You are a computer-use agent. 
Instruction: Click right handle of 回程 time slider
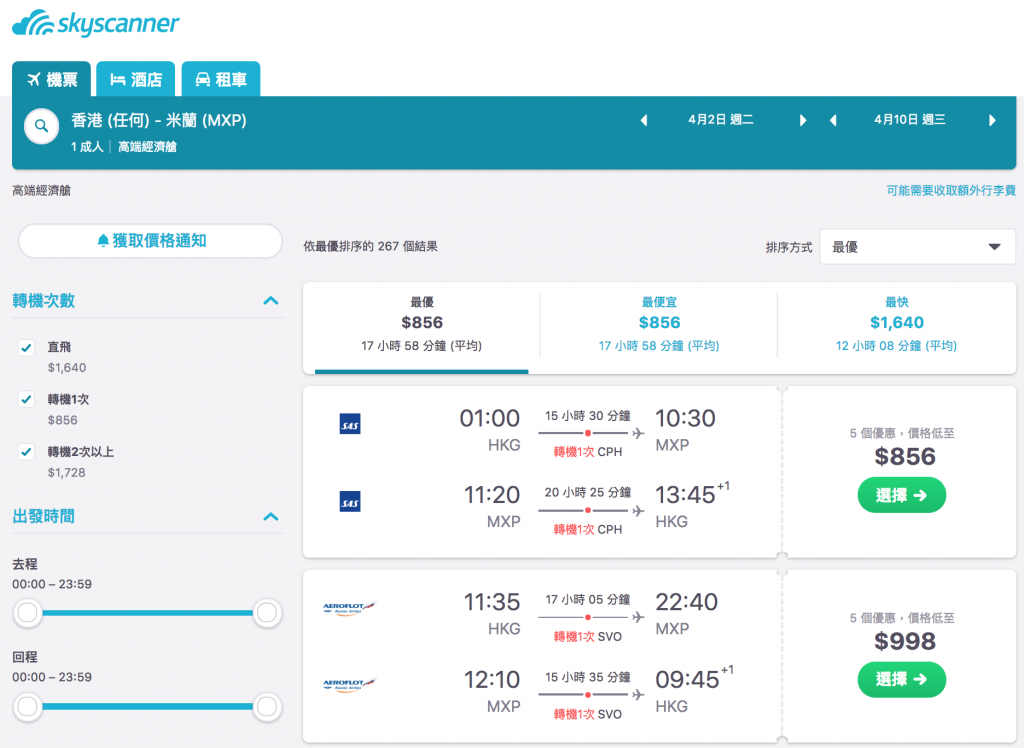[266, 706]
